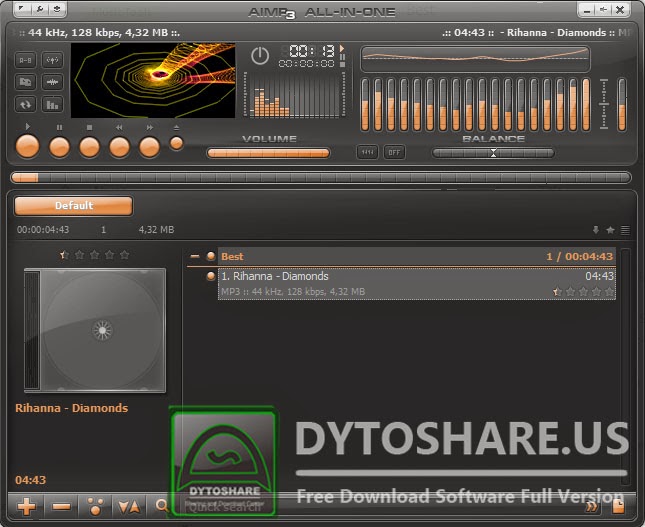This screenshot has height=527, width=645.
Task: Open the audio library folder button
Action: 26,82
